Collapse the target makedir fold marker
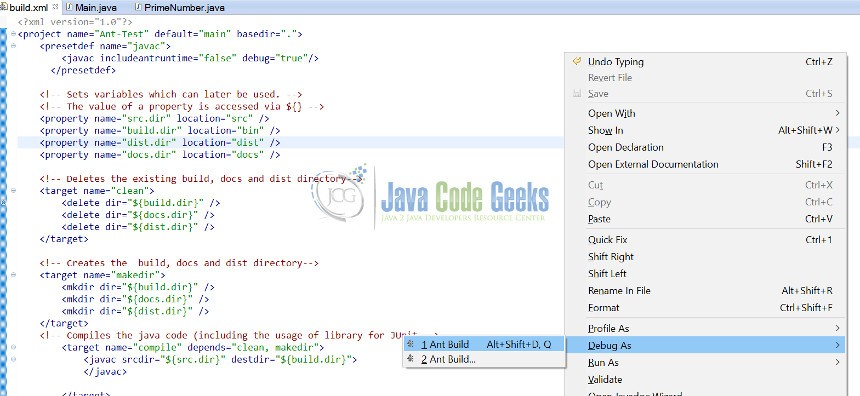The image size is (860, 396). [13, 275]
